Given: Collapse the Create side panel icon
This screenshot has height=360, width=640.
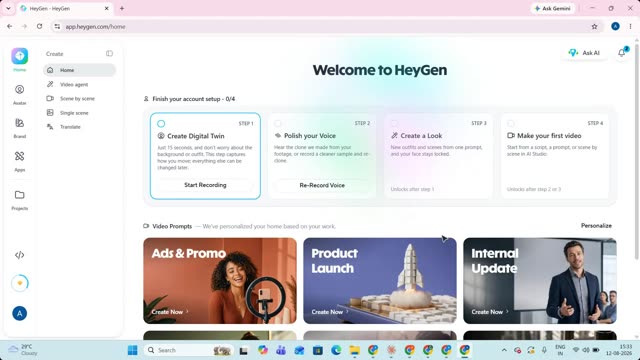Looking at the screenshot, I should coord(109,53).
